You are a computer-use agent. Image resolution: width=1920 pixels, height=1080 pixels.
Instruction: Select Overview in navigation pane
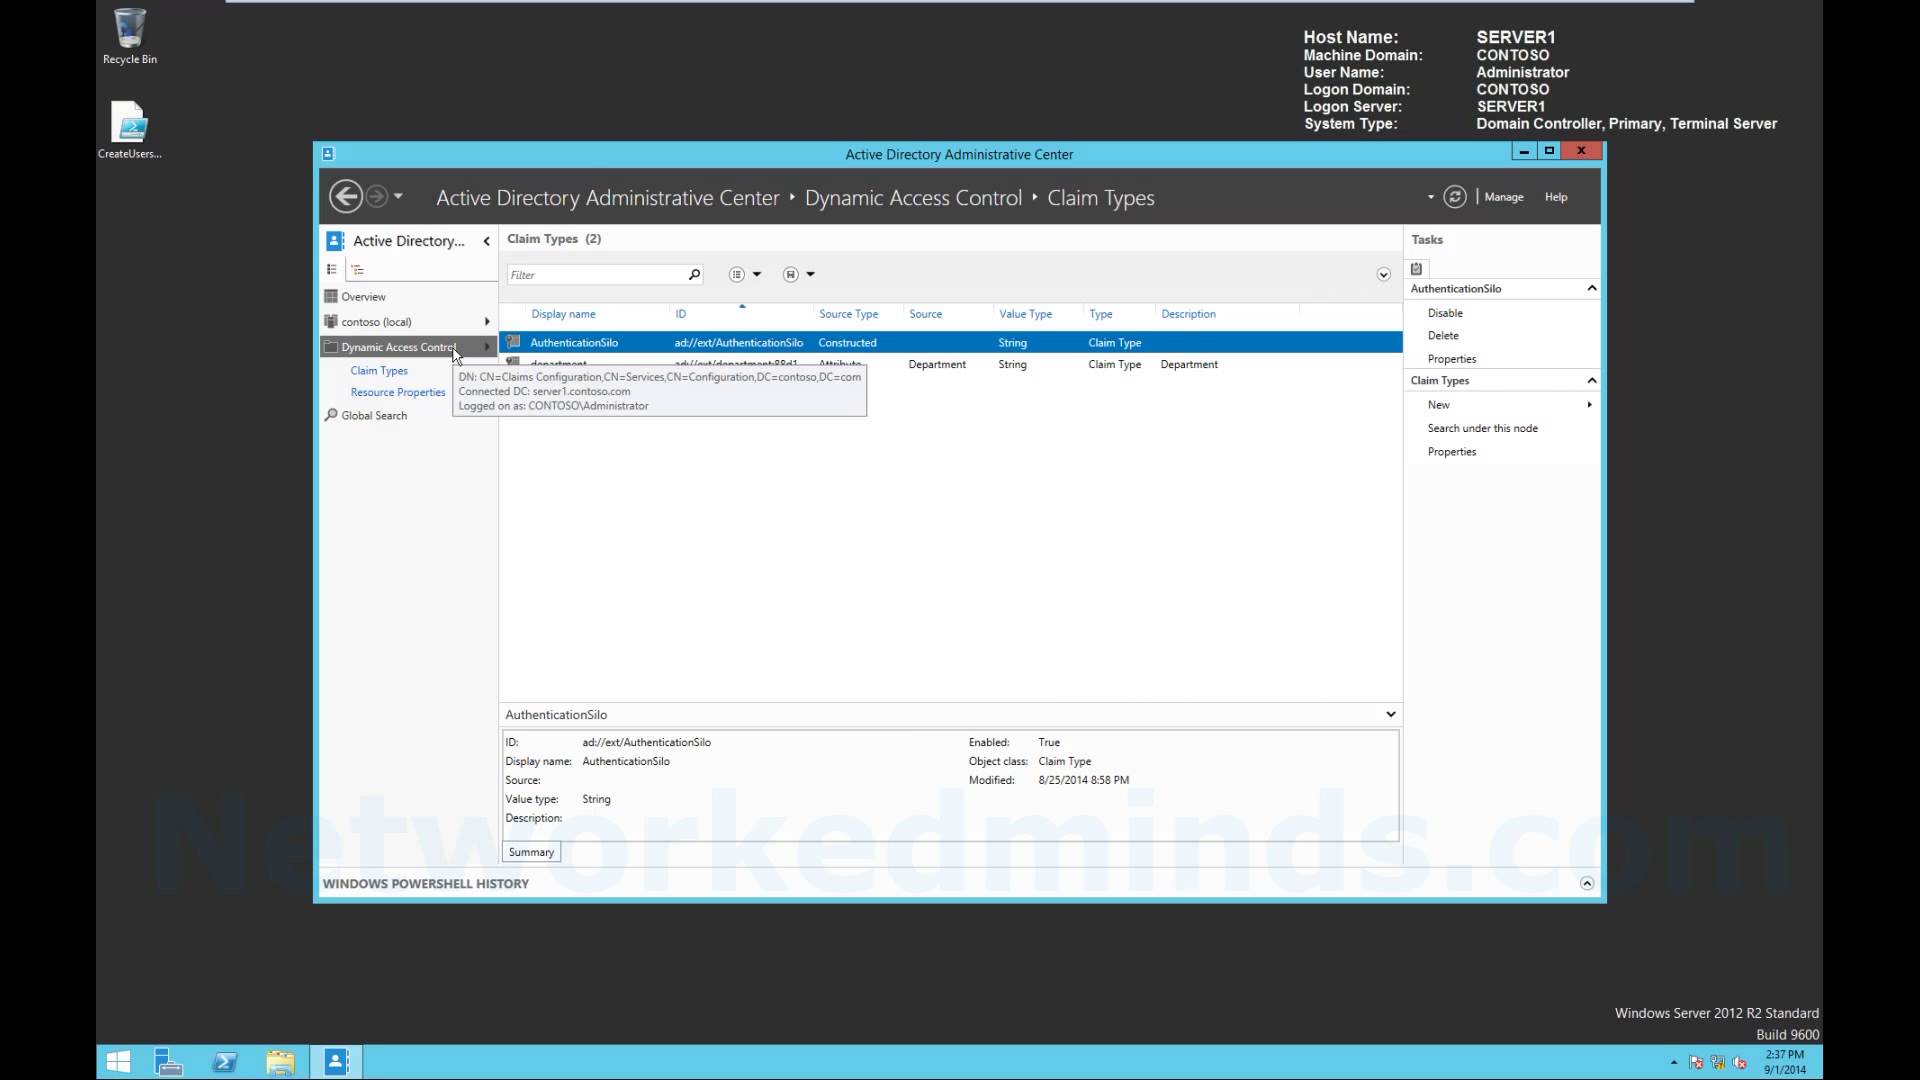tap(363, 297)
